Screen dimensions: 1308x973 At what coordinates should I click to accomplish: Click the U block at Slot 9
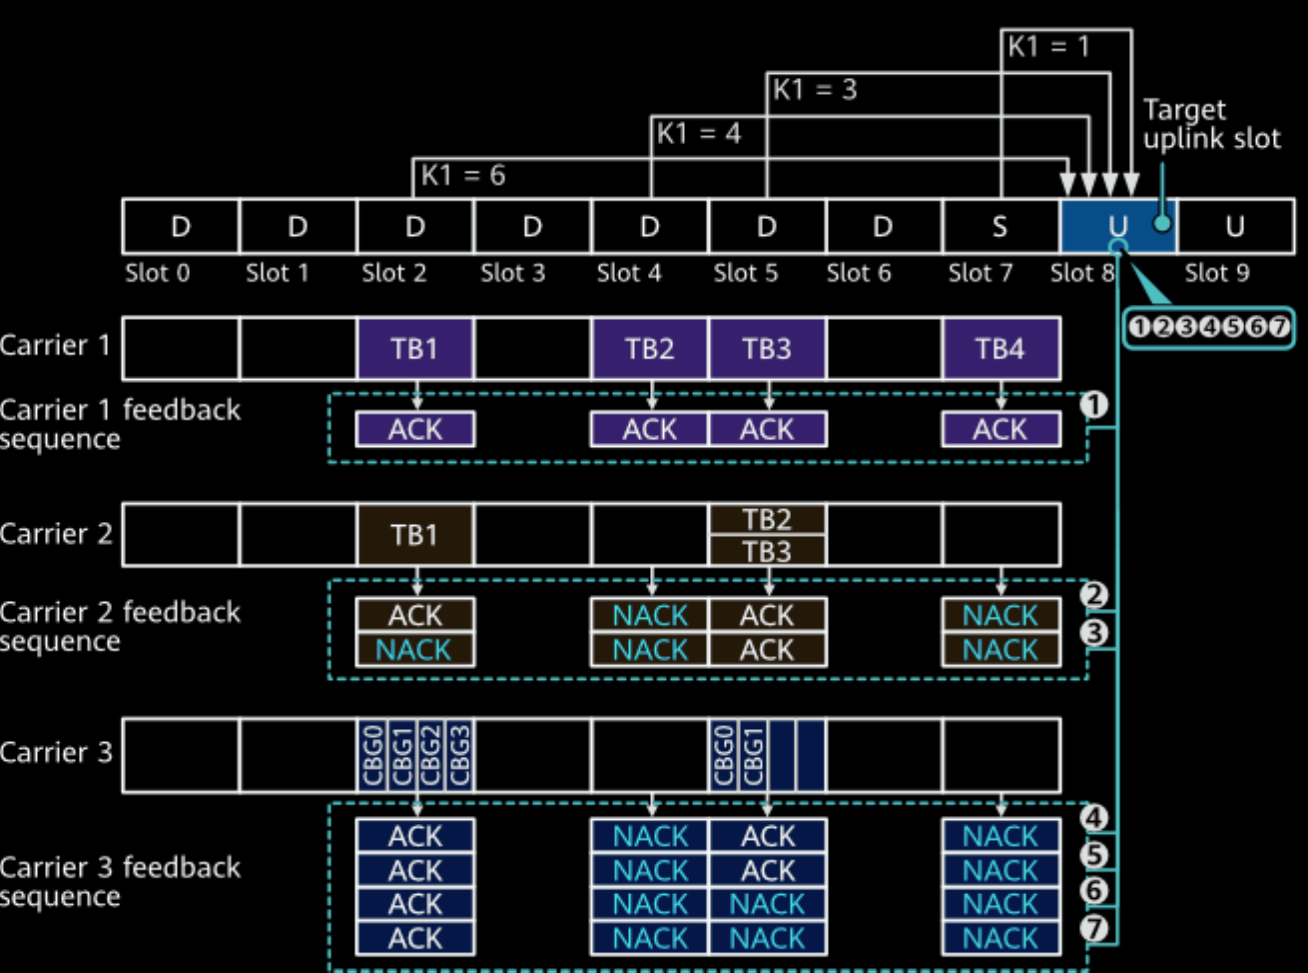point(1235,226)
